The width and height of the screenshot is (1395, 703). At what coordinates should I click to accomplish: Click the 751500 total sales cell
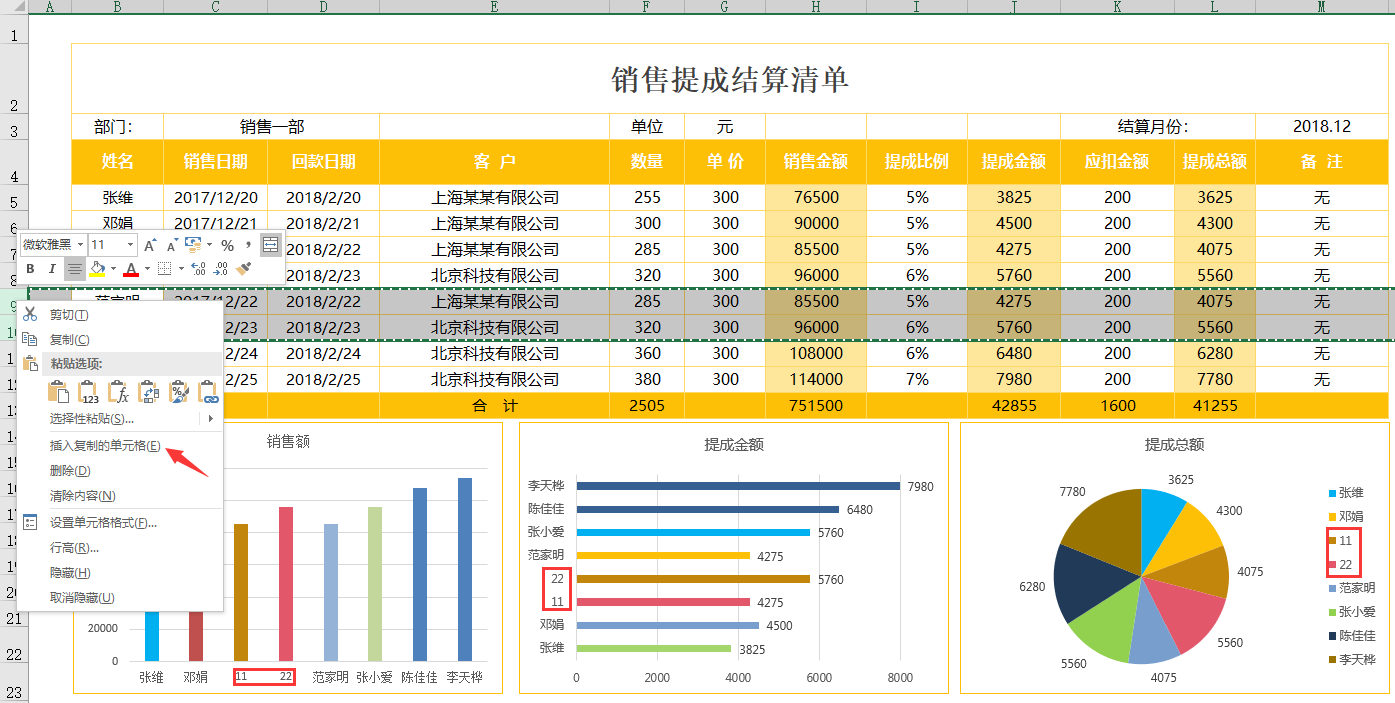(x=816, y=406)
